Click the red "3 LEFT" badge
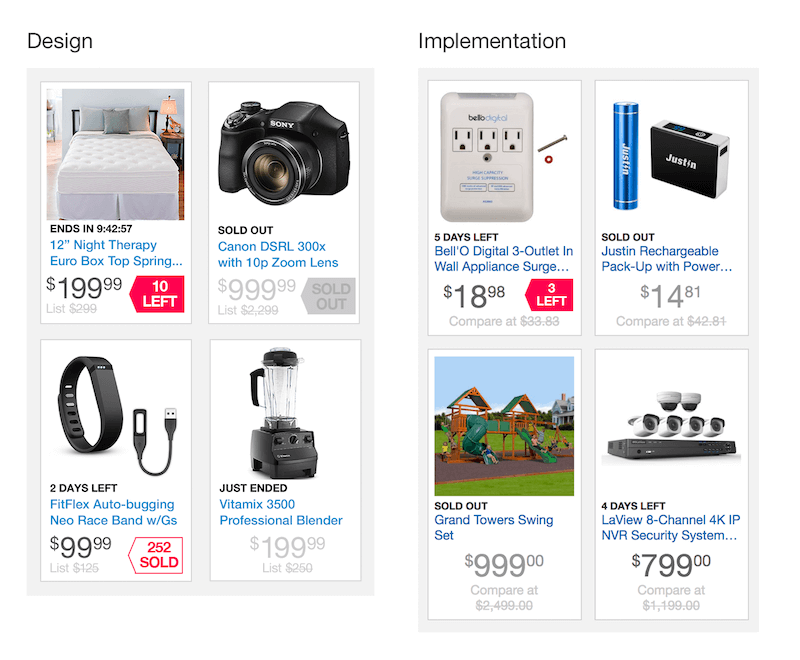 (x=550, y=294)
